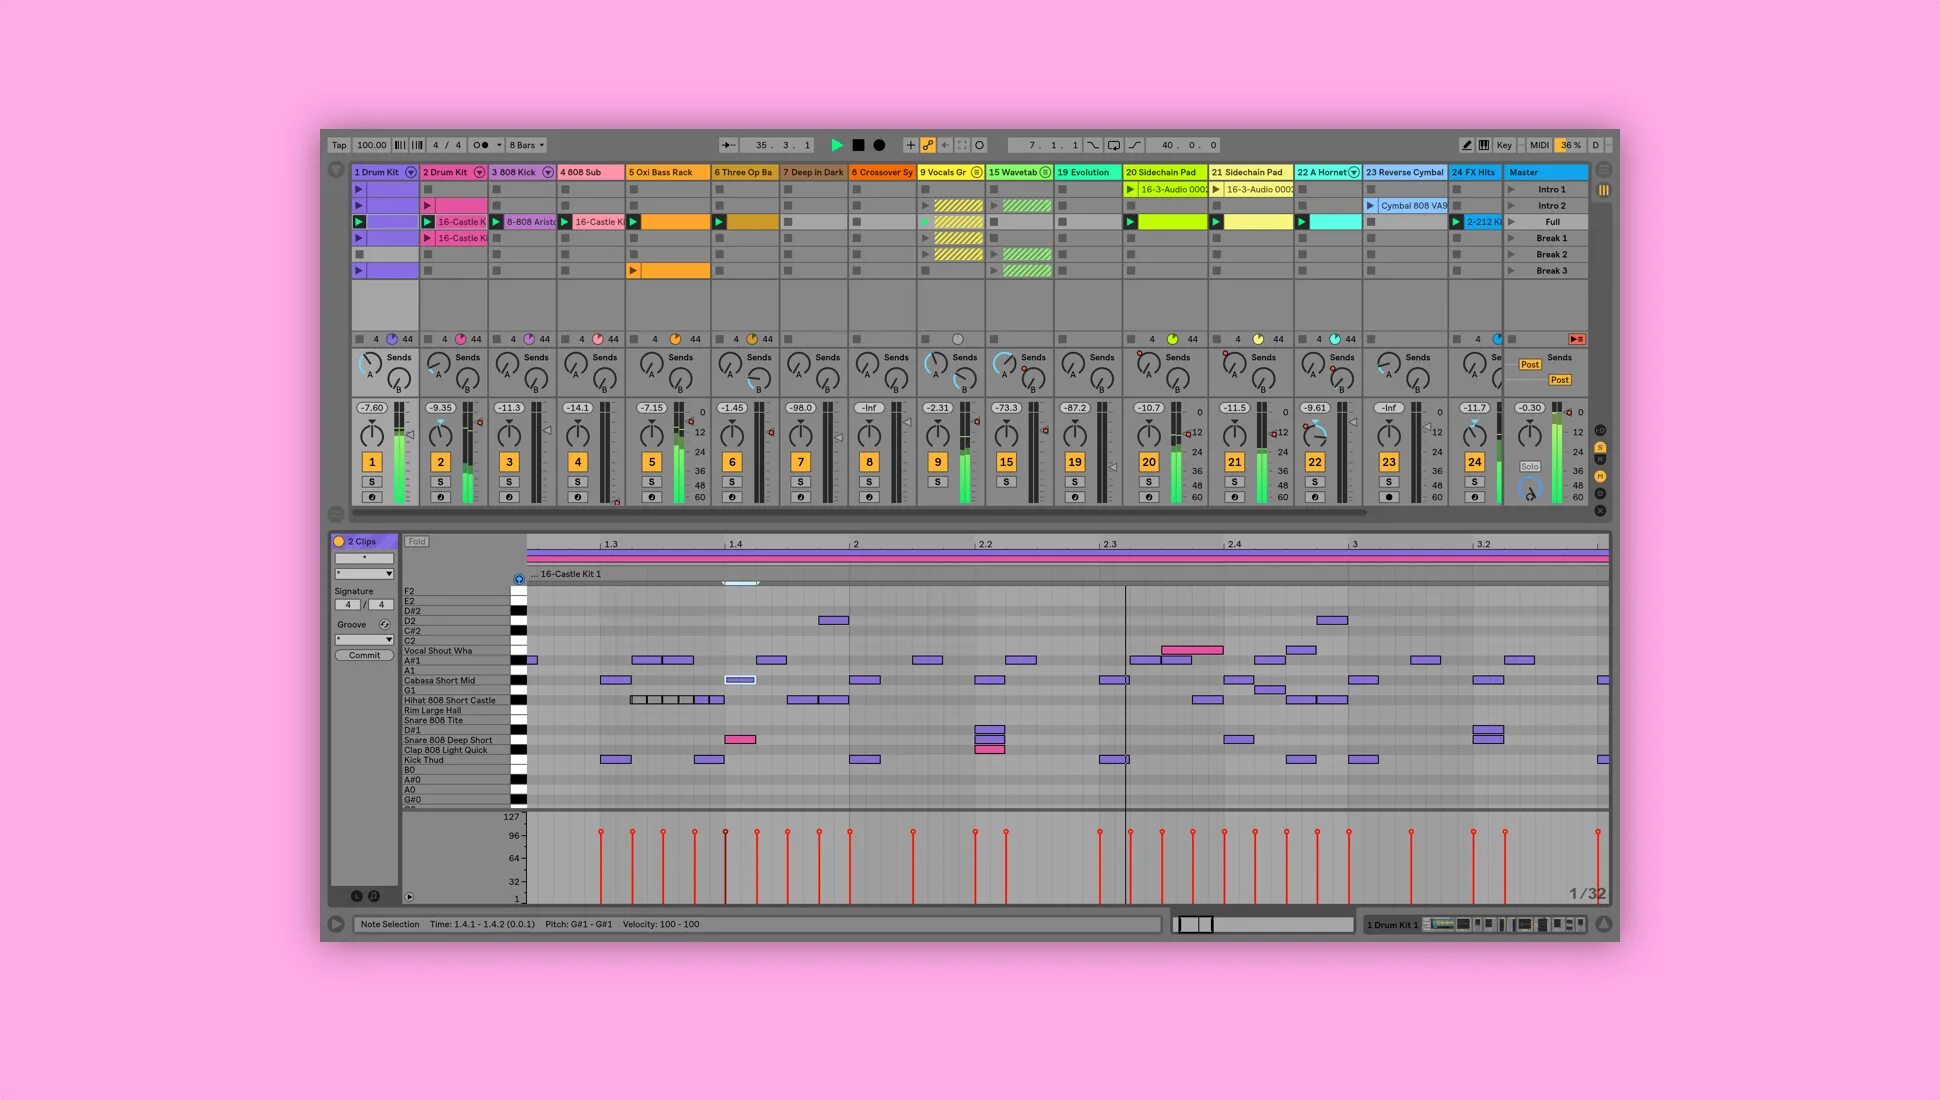The width and height of the screenshot is (1940, 1100).
Task: Toggle the transport Loop switch
Action: point(1113,145)
